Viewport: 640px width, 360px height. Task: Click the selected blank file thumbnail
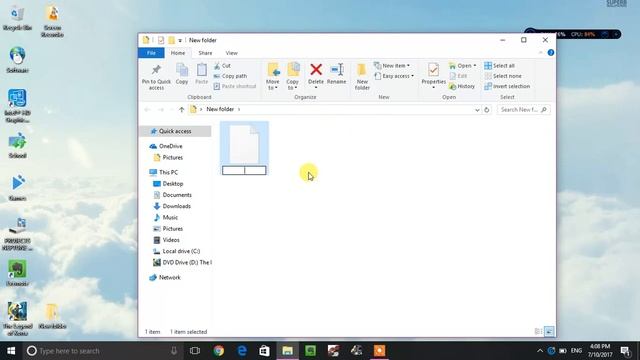244,144
